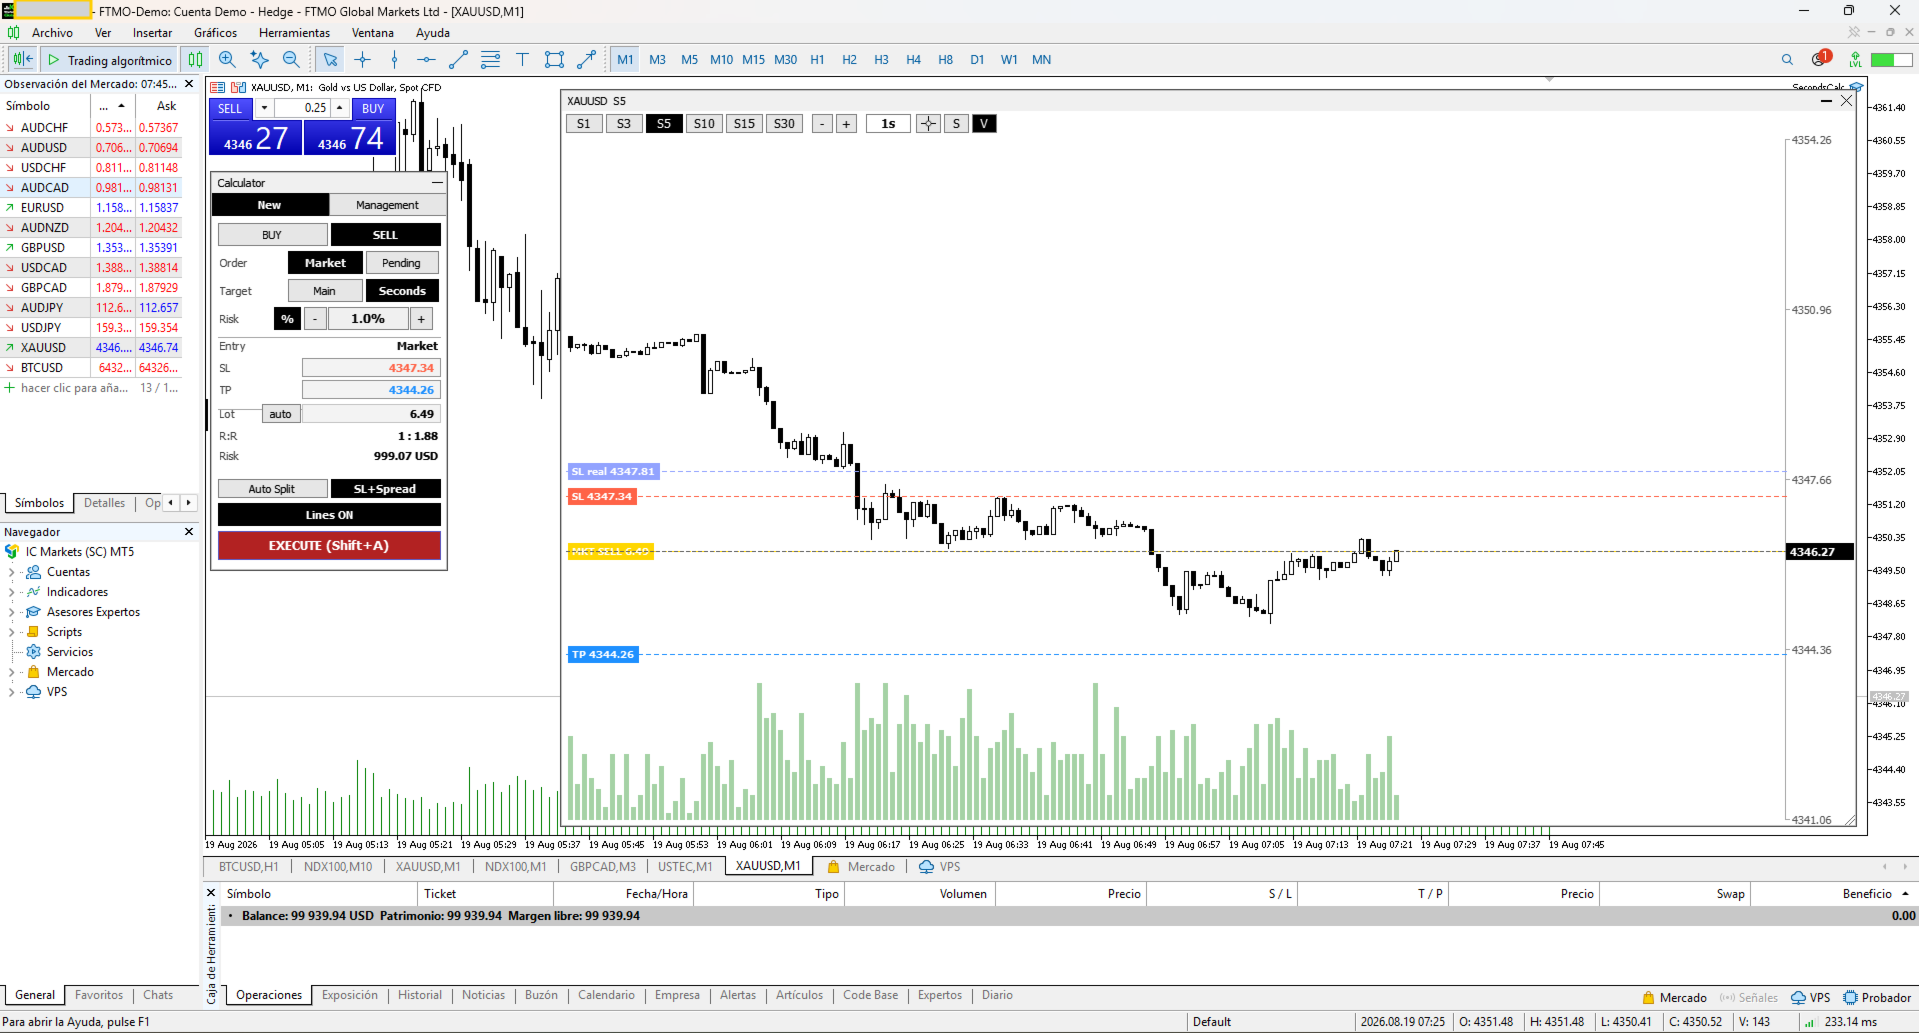Click the green LVL icon

pos(1855,59)
